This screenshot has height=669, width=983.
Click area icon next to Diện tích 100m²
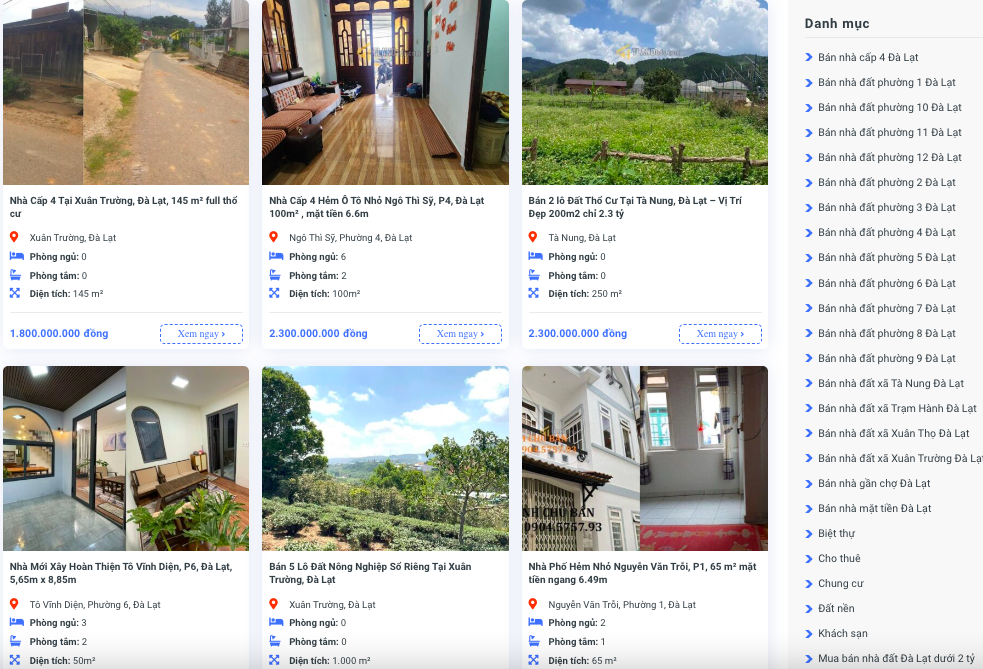pos(274,293)
